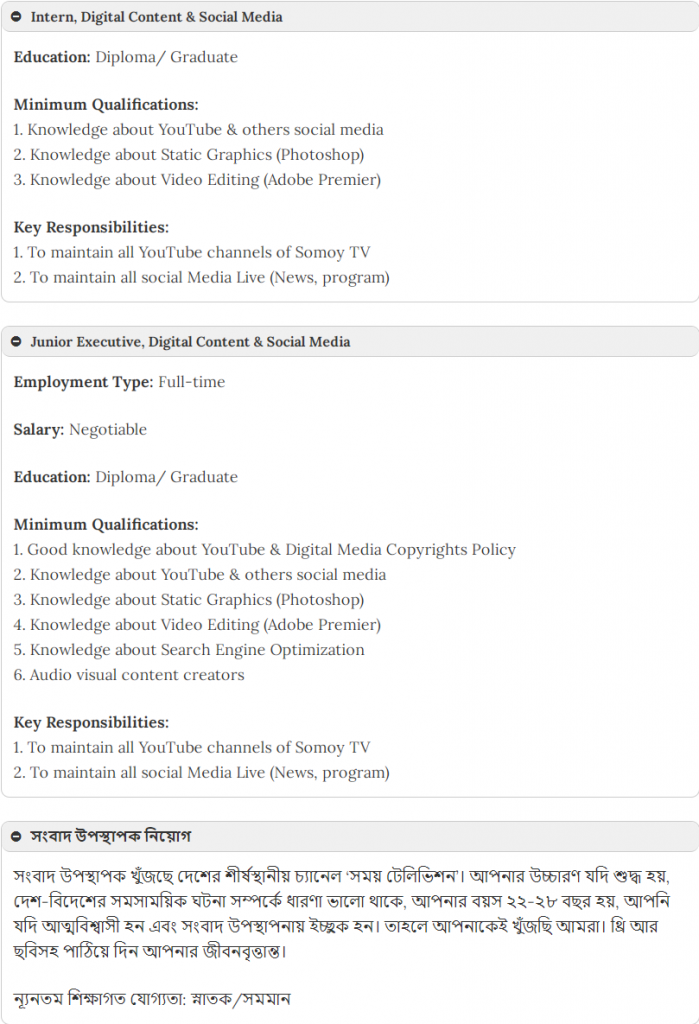Collapse the সংবাদ উপস্থাপক নিয়োগ accordion header

[350, 837]
